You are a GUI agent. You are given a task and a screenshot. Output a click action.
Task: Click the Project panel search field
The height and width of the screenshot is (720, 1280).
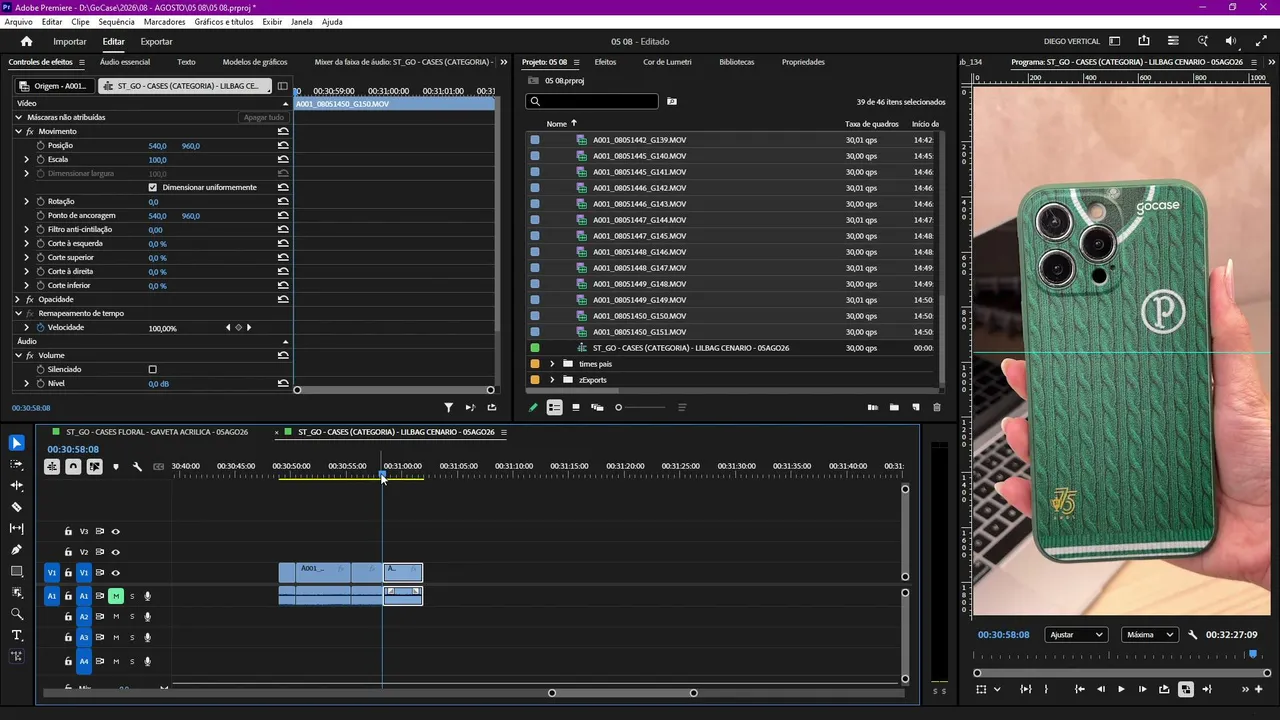coord(592,101)
